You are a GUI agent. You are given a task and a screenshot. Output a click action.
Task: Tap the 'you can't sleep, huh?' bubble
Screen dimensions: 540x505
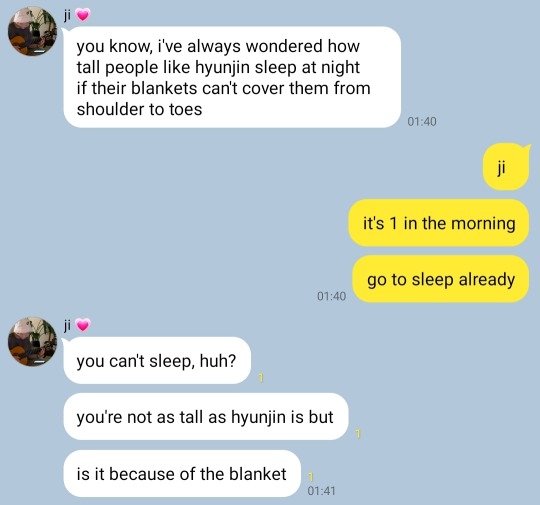[157, 360]
